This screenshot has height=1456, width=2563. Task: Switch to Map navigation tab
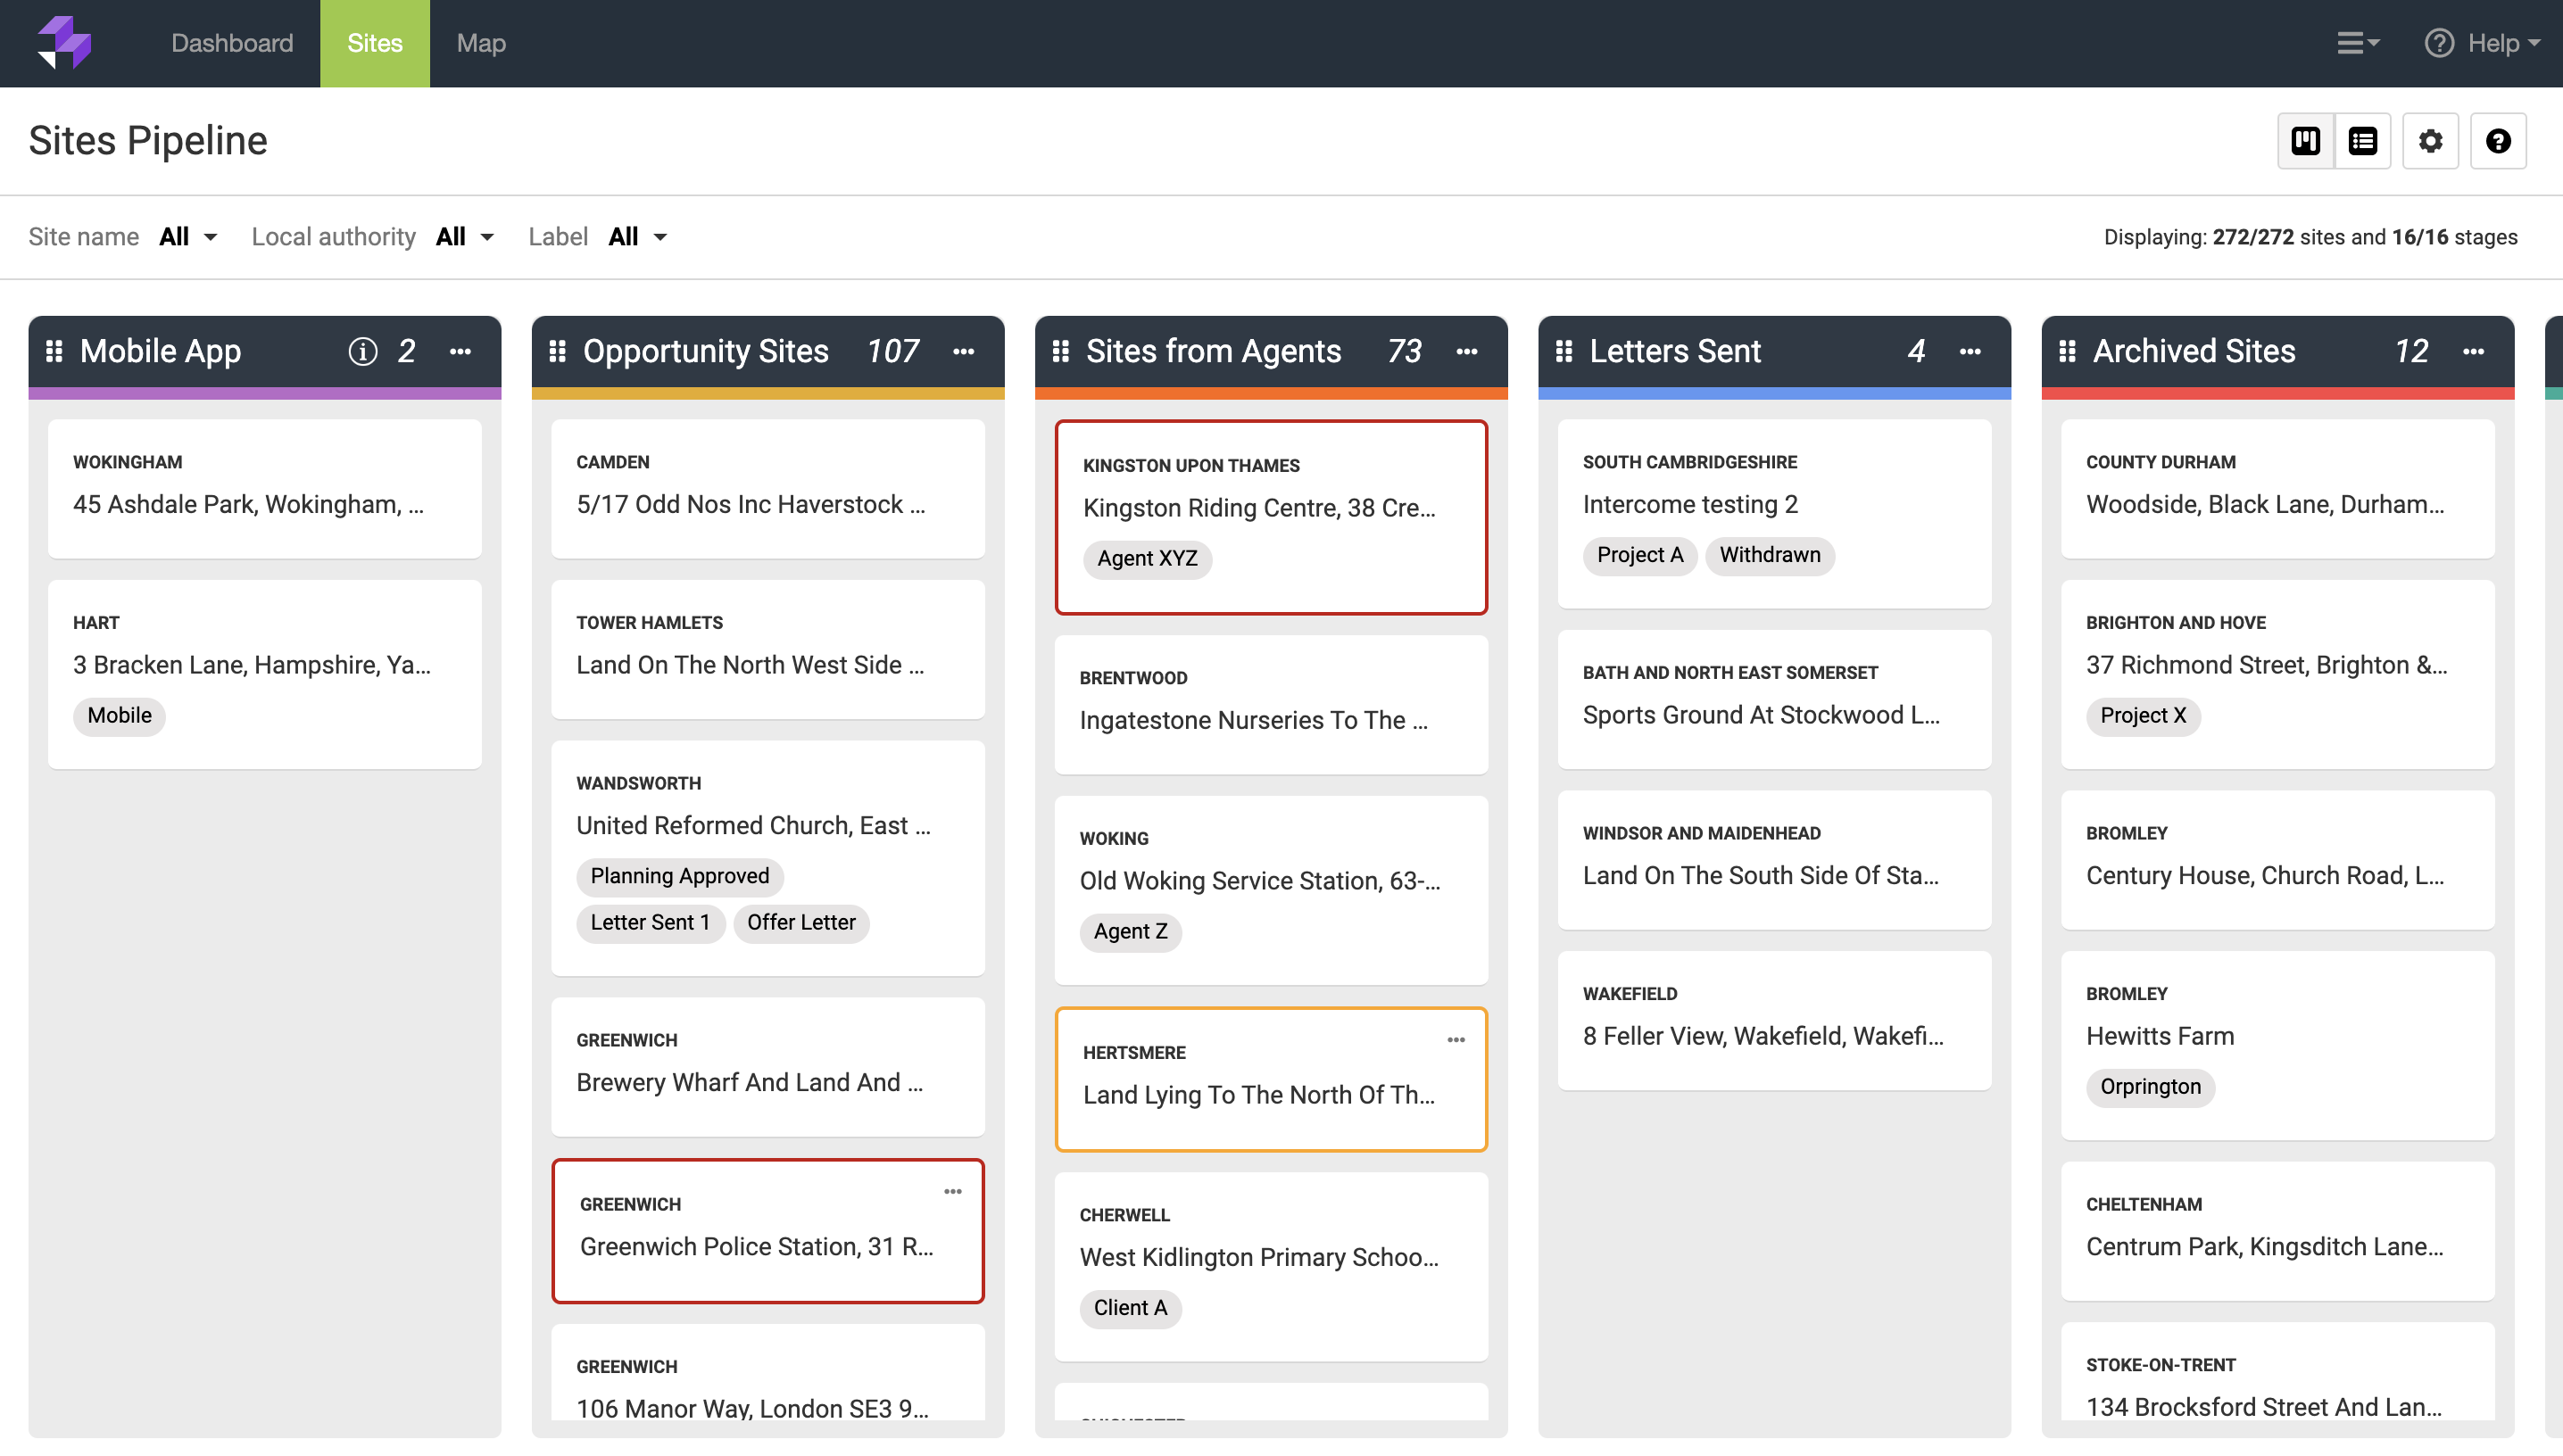(477, 42)
